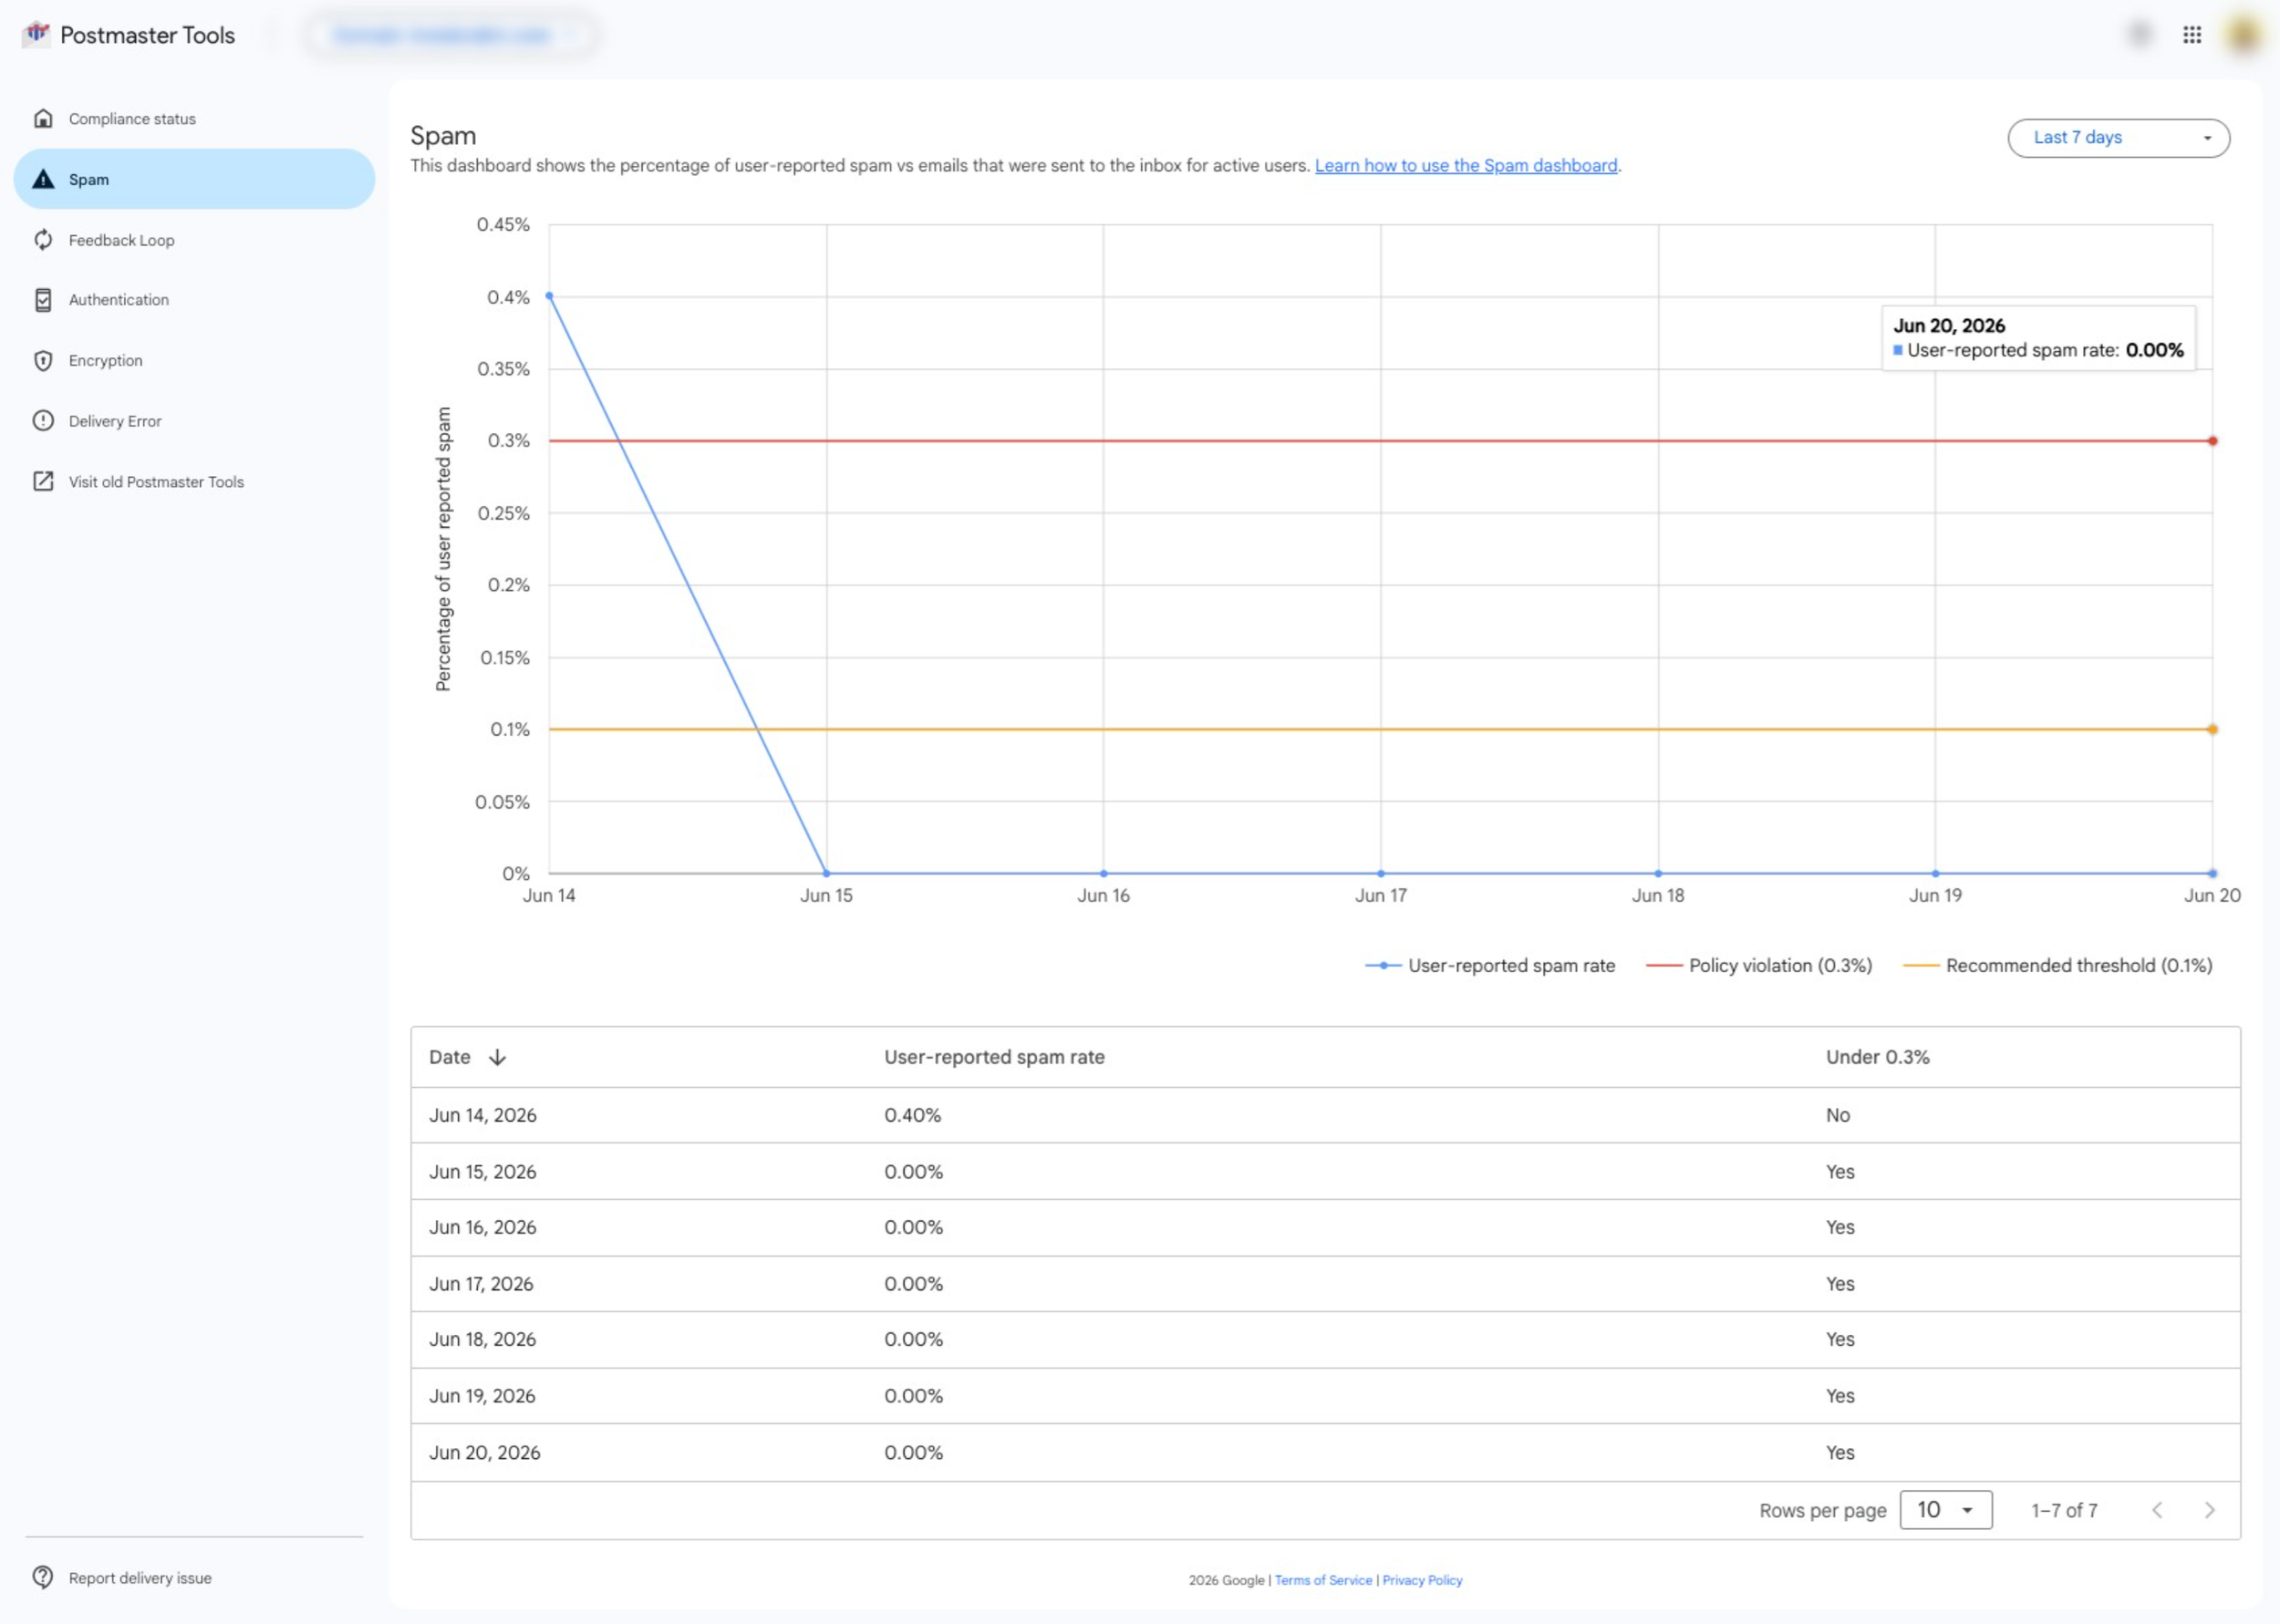
Task: Open the blurred domain selector dropdown
Action: tap(451, 35)
